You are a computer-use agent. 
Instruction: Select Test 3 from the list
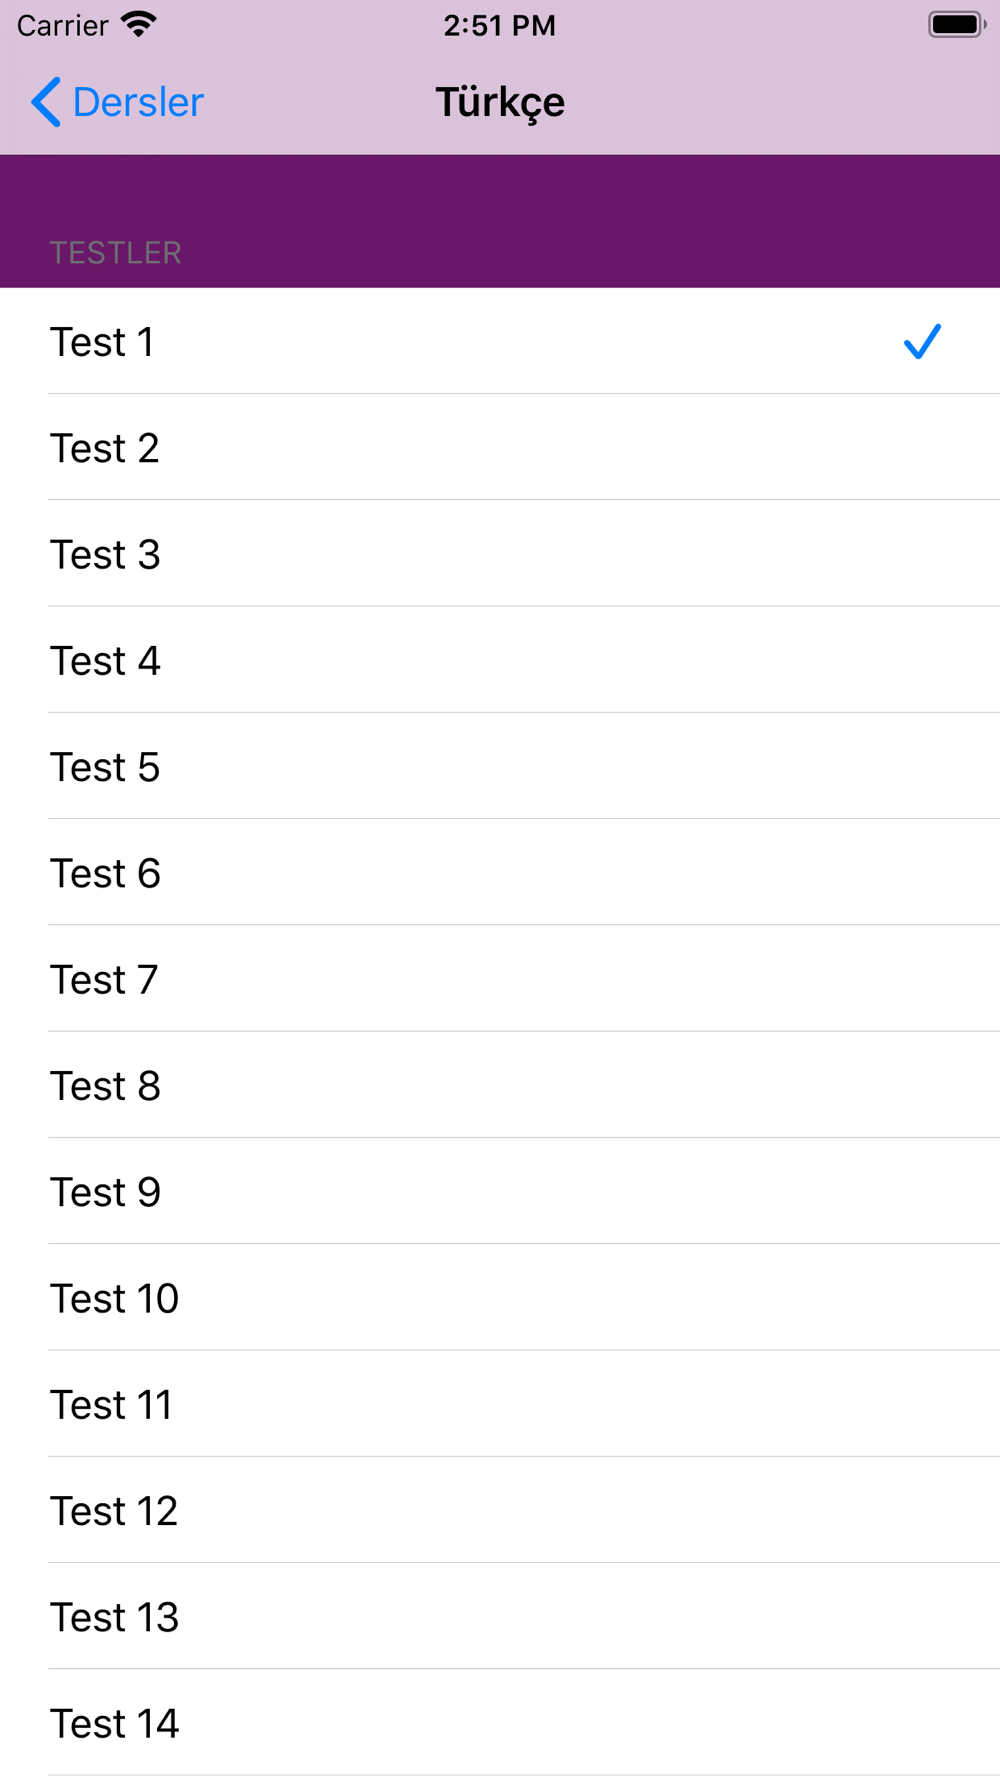(x=500, y=553)
